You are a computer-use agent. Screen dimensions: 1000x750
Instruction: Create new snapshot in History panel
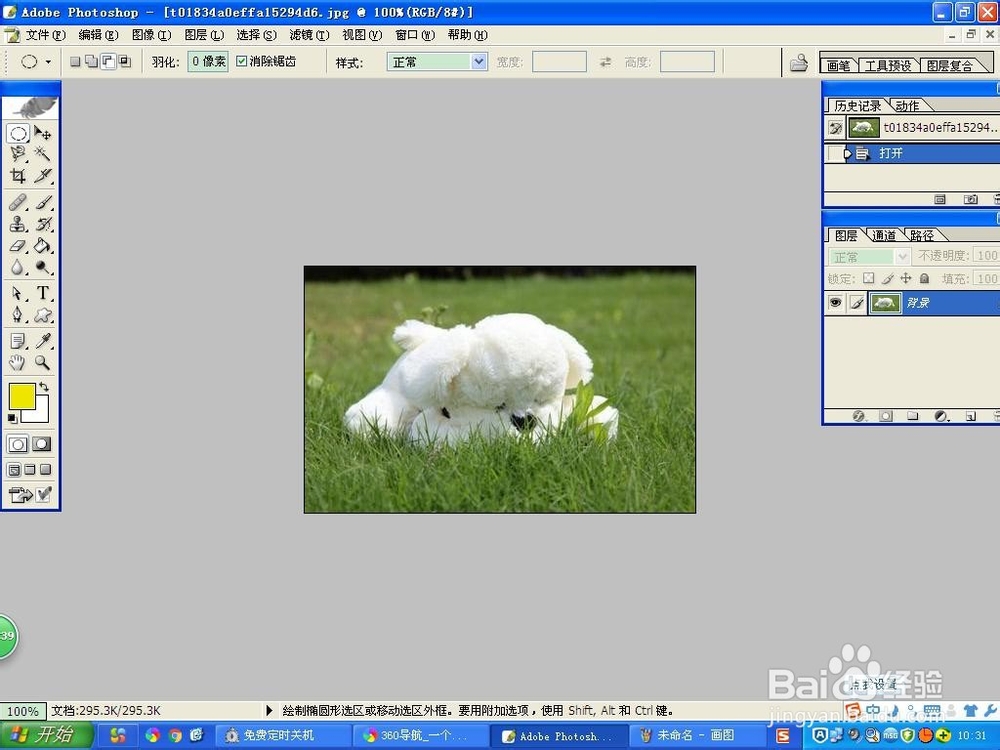[x=970, y=200]
